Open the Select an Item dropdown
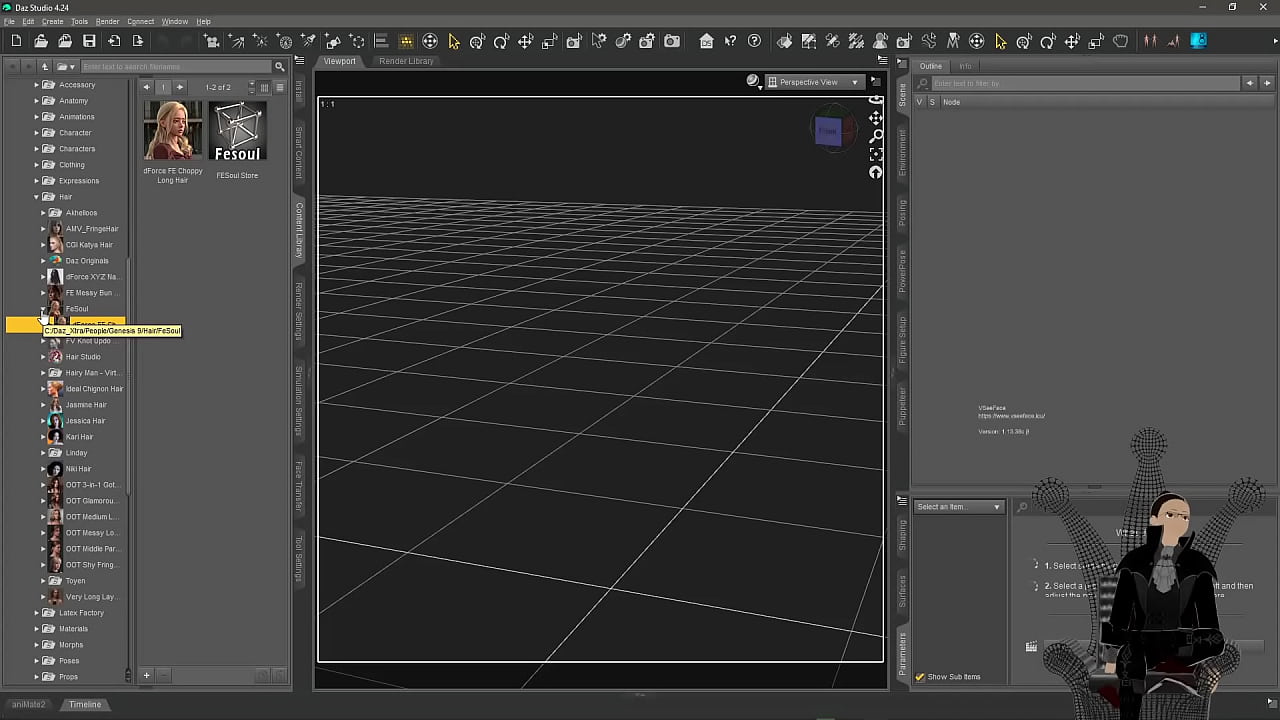 click(958, 507)
